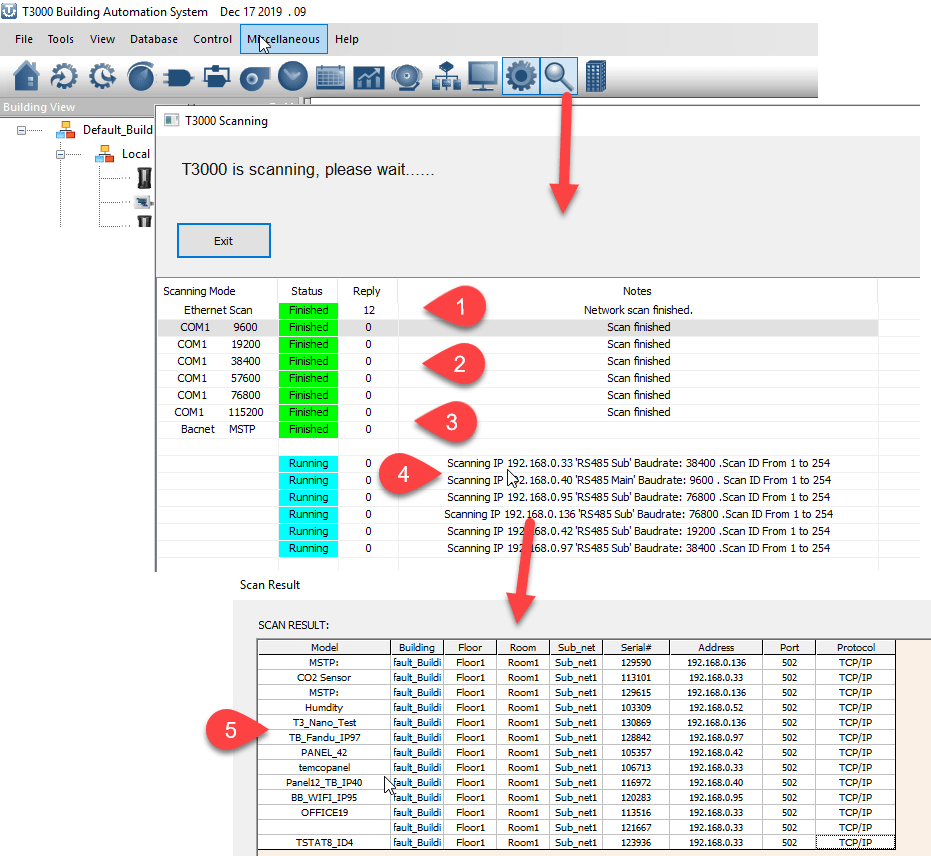Select the COM1 9600 scan row
Viewport: 931px width, 856px height.
pyautogui.click(x=518, y=327)
